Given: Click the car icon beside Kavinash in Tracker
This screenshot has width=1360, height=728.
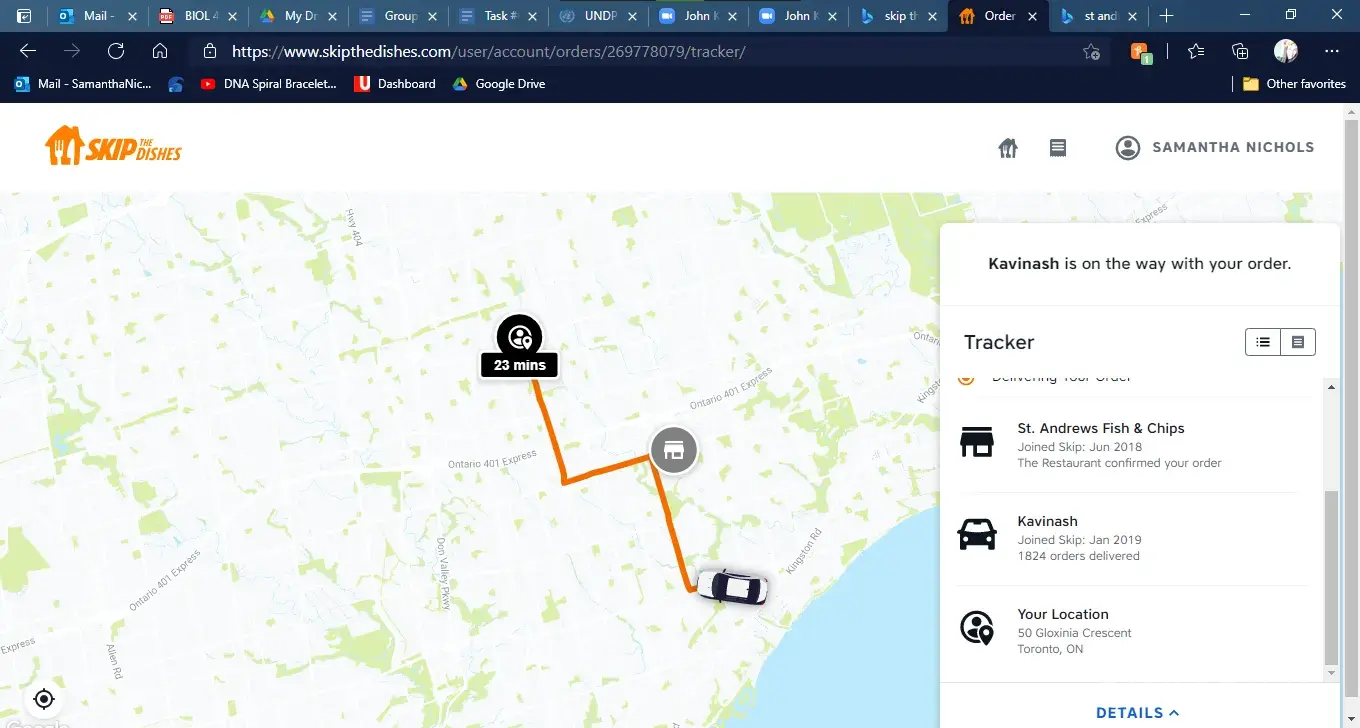Looking at the screenshot, I should pyautogui.click(x=977, y=534).
